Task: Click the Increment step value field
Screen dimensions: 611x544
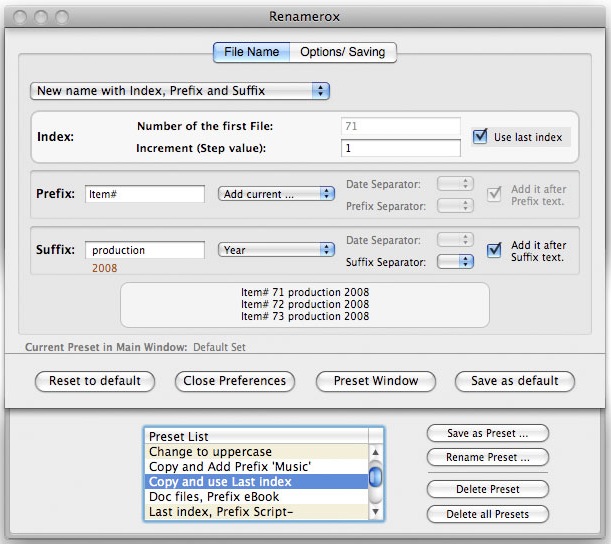Action: [x=400, y=148]
